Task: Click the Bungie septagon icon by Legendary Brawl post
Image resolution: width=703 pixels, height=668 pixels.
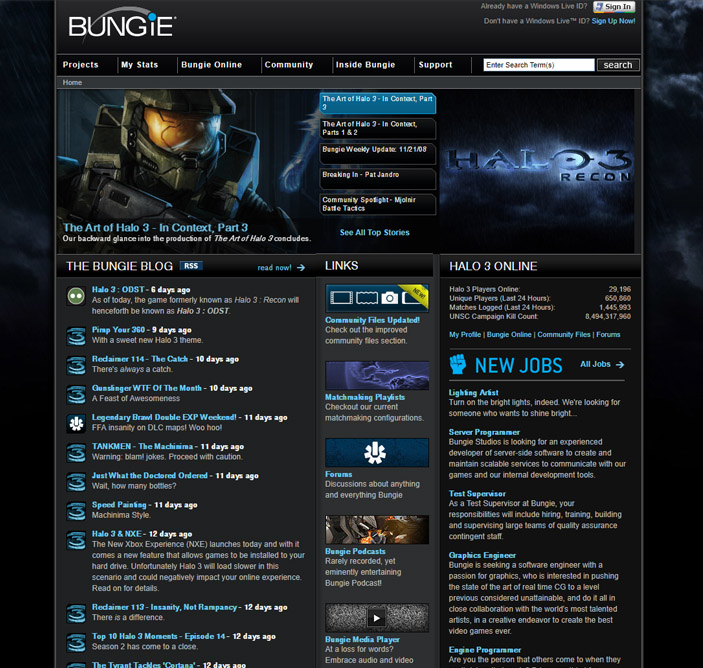Action: (76, 424)
